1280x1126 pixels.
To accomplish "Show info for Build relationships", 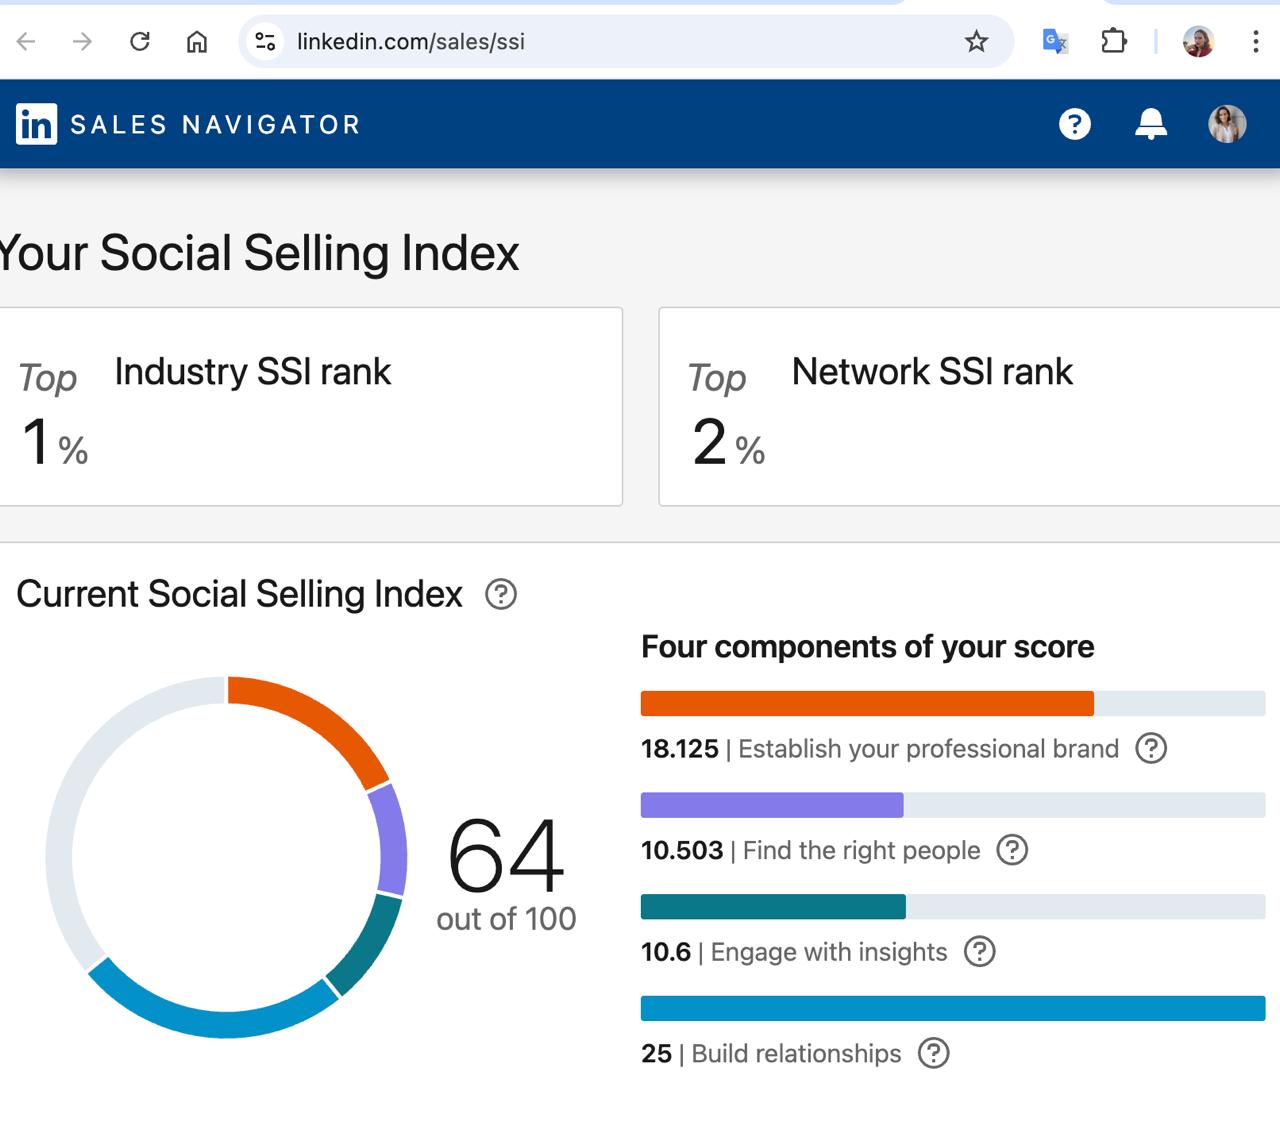I will coord(933,1053).
